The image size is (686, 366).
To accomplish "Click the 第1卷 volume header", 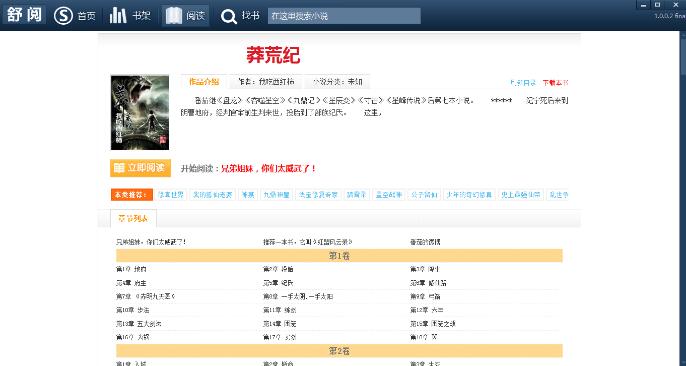I will (x=339, y=256).
